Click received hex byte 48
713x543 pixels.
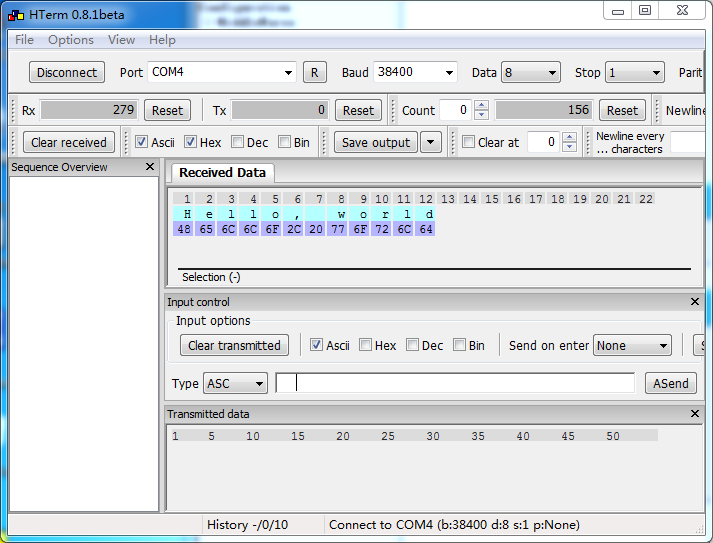[184, 229]
